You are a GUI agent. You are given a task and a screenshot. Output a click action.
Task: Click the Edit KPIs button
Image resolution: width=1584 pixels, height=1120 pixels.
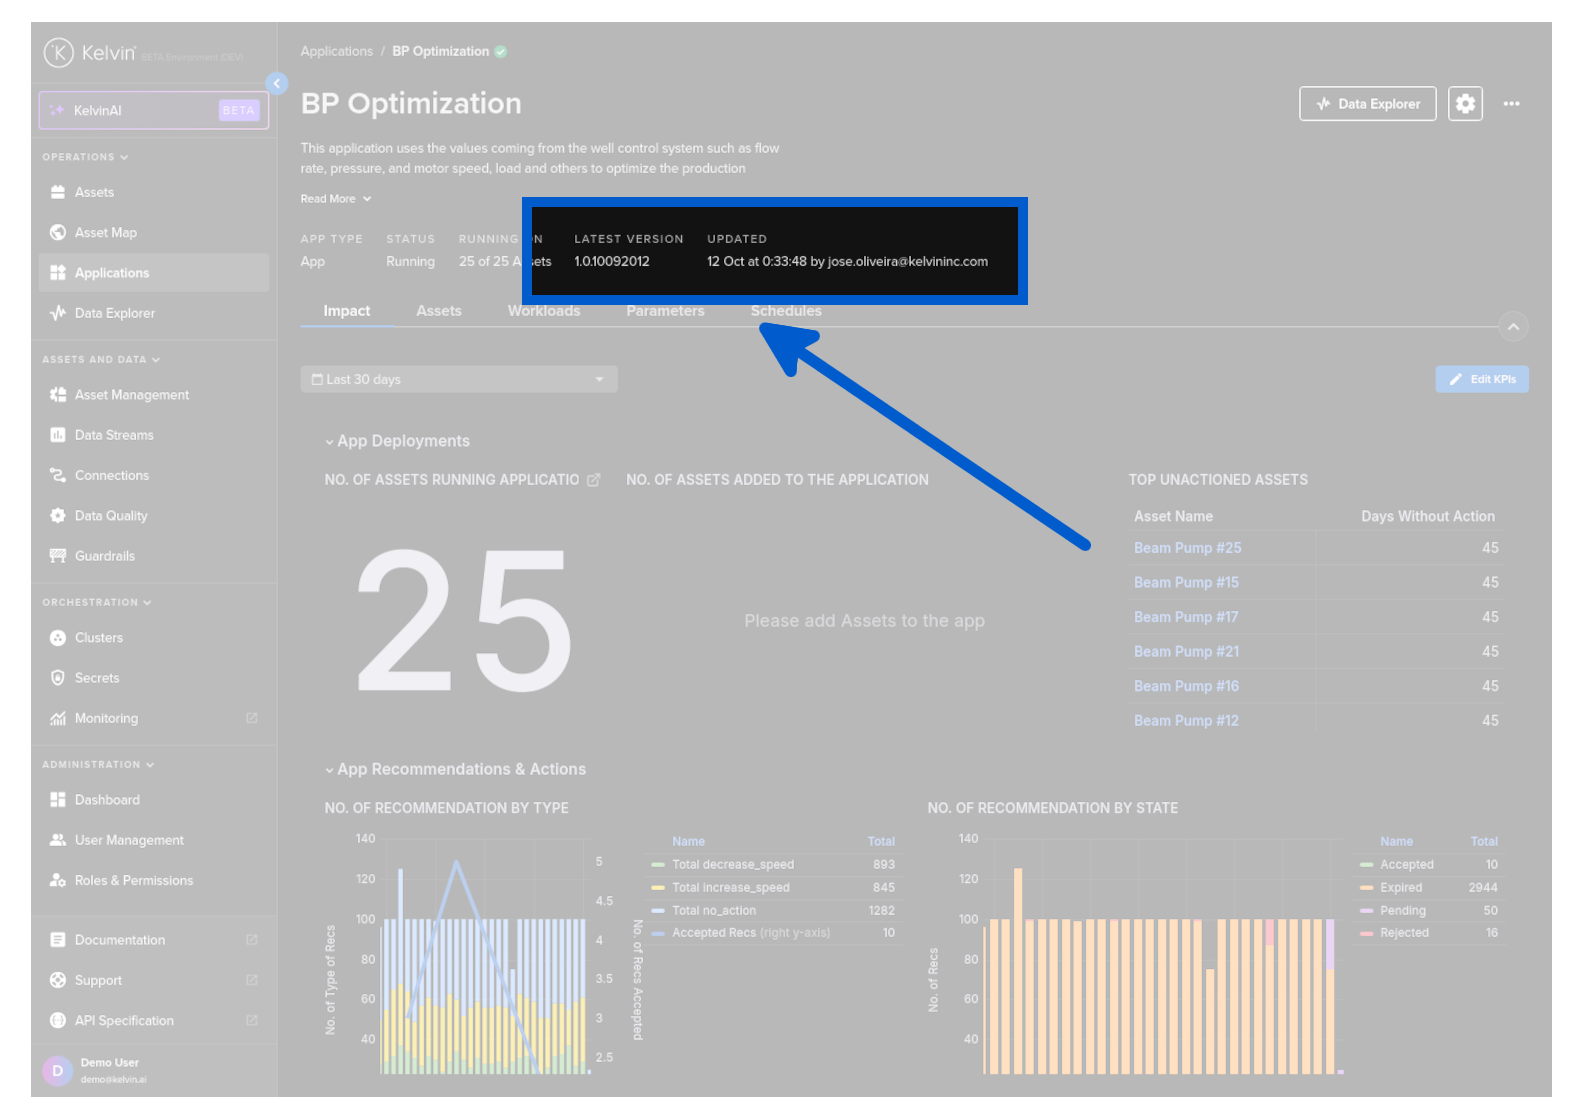[x=1481, y=380]
